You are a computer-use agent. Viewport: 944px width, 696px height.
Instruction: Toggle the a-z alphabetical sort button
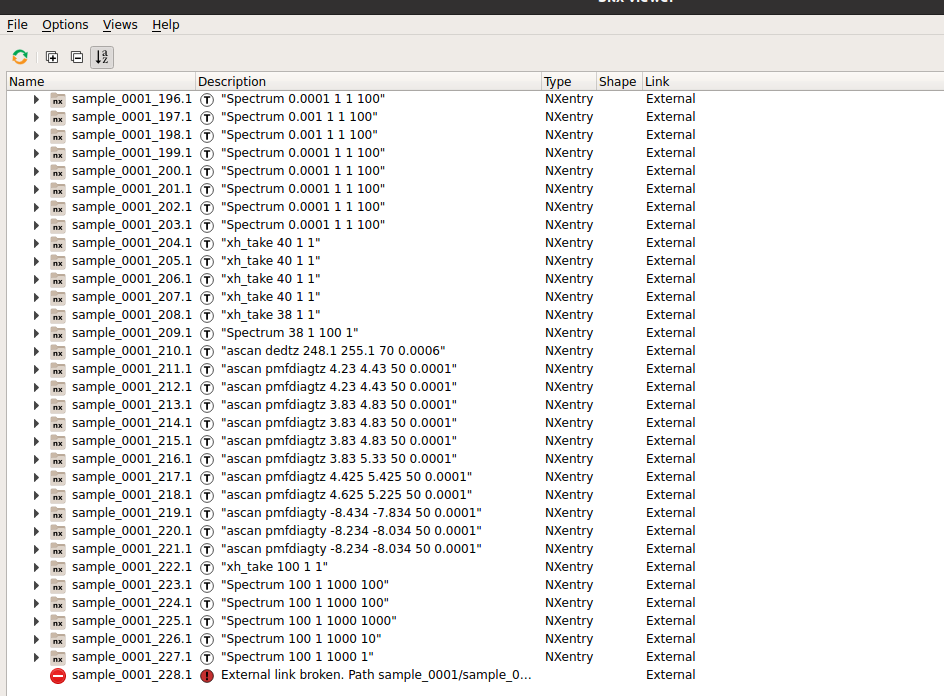[x=101, y=57]
